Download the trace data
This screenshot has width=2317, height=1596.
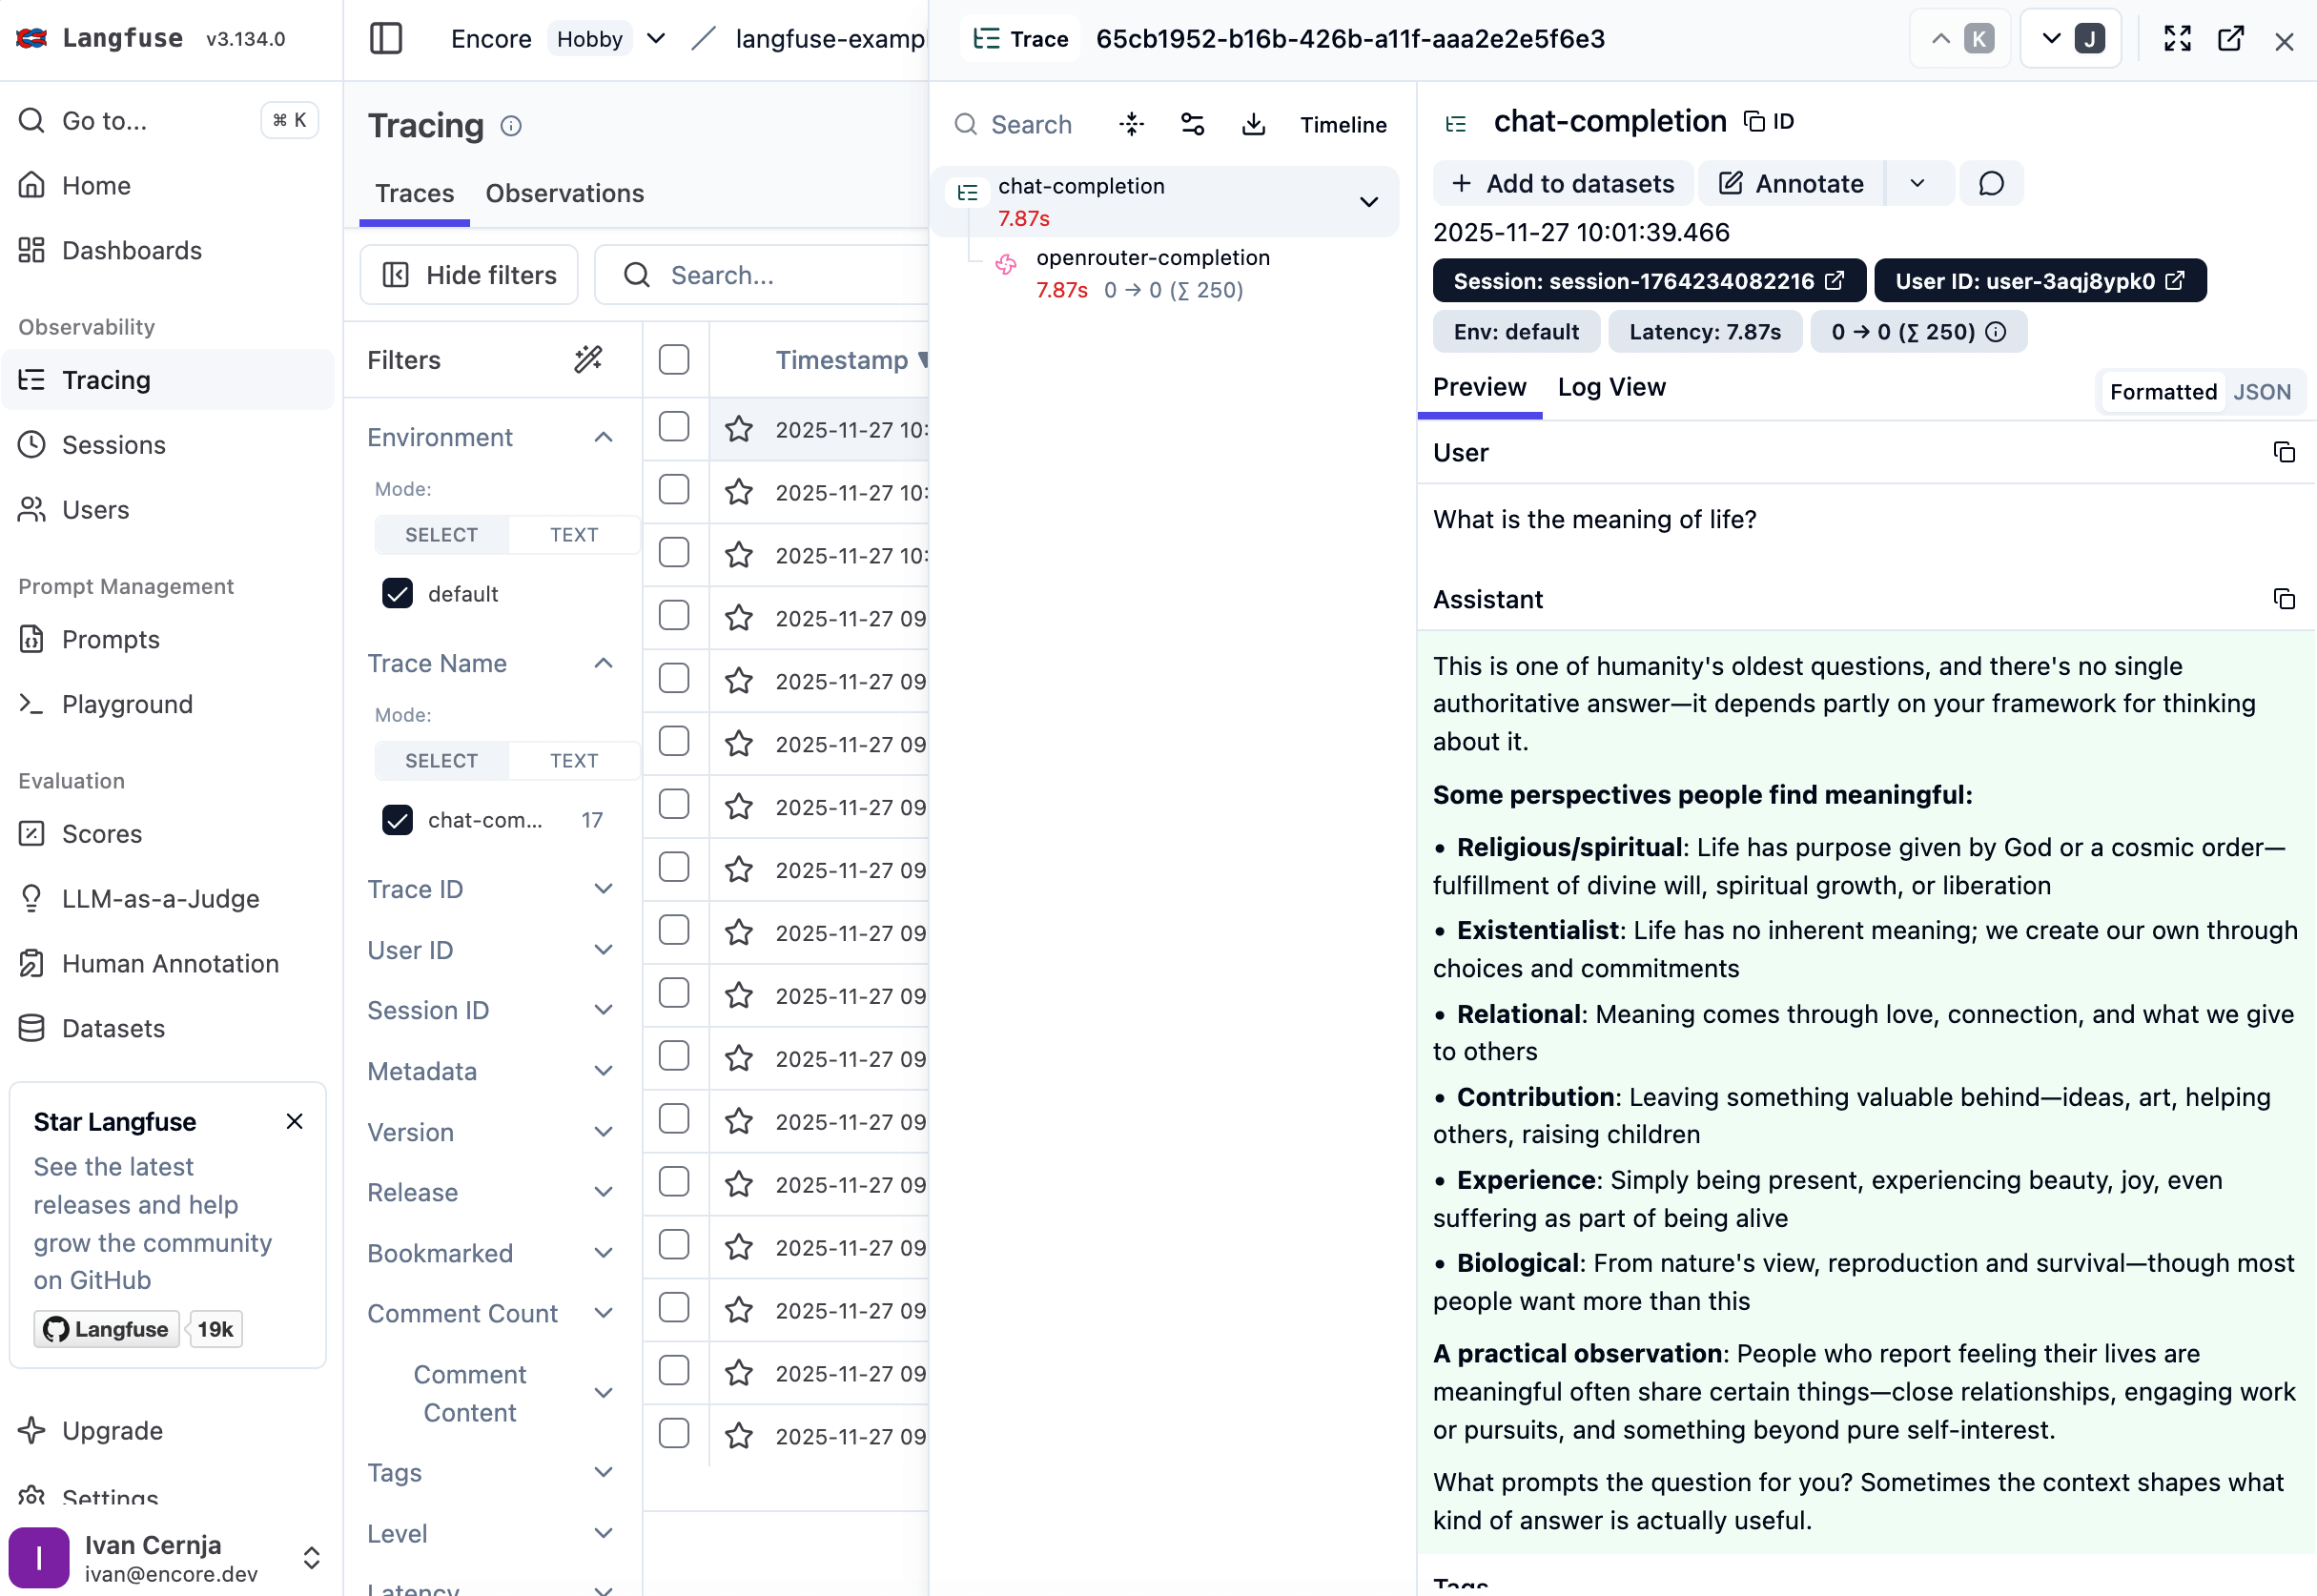(x=1253, y=124)
